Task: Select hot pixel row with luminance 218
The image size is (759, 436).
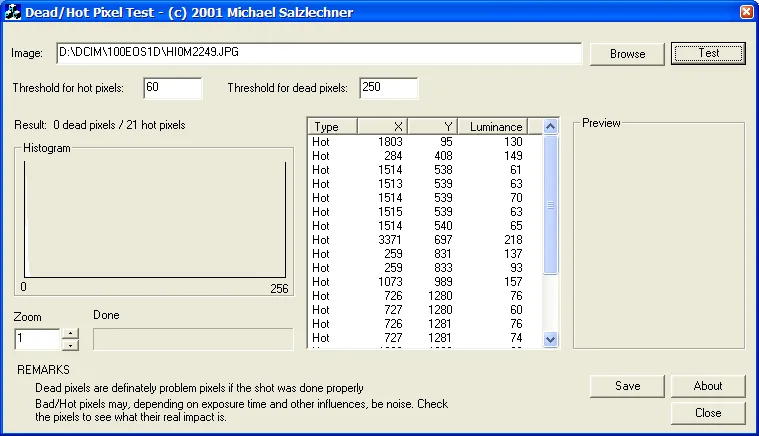Action: tap(420, 240)
